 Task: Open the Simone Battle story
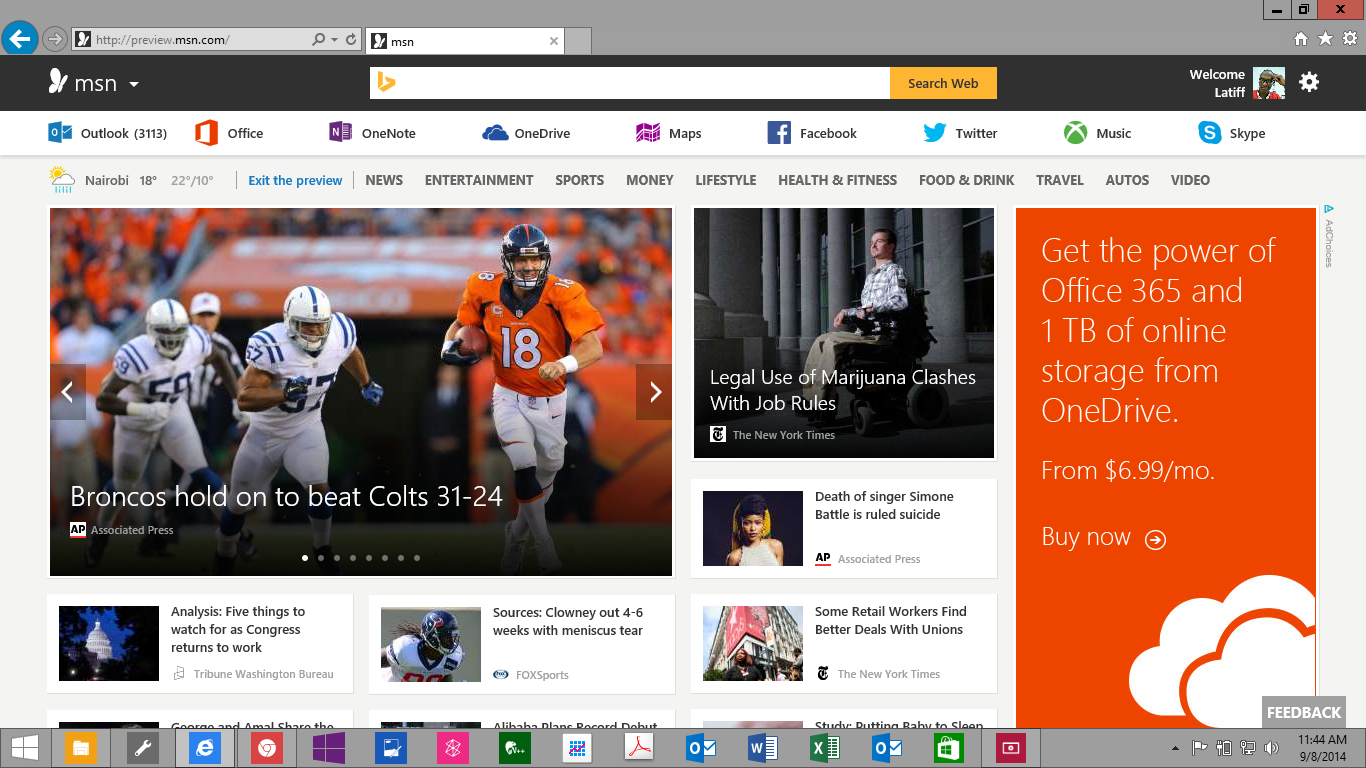844,527
